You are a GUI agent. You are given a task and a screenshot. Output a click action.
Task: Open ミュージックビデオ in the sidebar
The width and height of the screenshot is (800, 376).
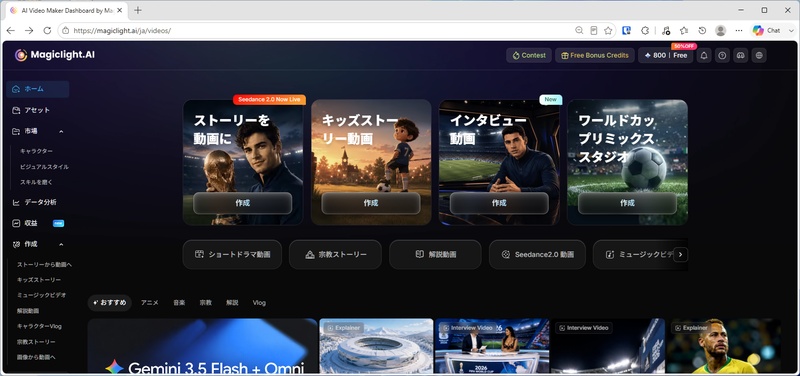41,295
